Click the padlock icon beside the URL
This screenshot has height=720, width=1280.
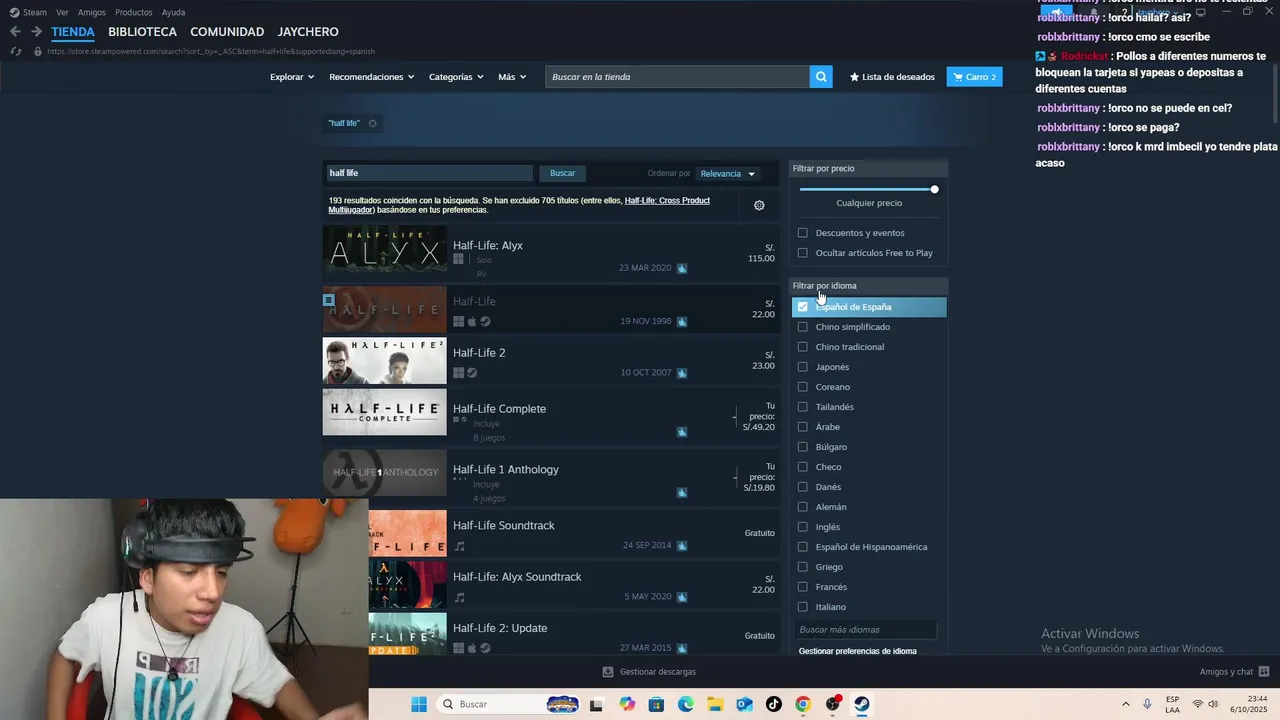point(38,51)
